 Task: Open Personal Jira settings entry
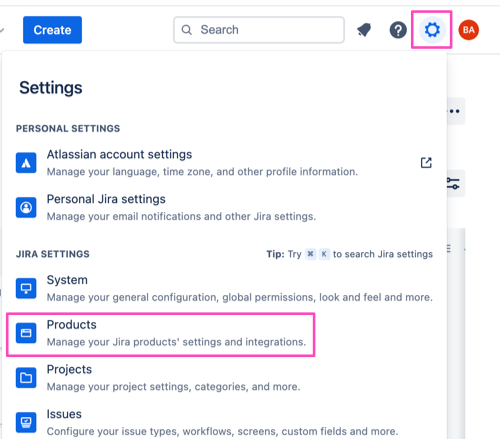coord(224,207)
